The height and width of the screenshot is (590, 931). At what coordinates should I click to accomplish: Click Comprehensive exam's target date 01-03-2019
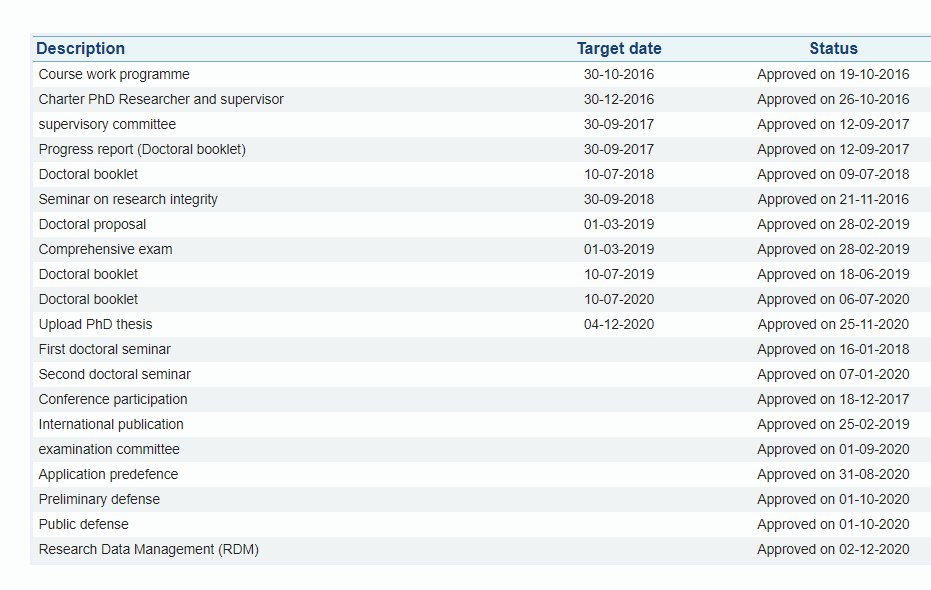tap(619, 249)
